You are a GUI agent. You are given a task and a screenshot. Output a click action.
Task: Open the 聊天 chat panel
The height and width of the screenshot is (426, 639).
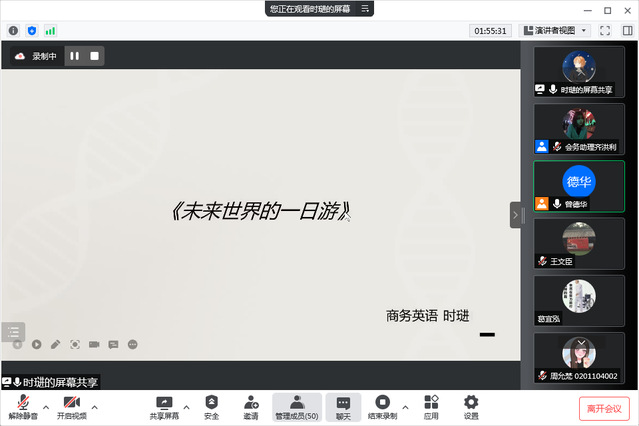pos(343,403)
